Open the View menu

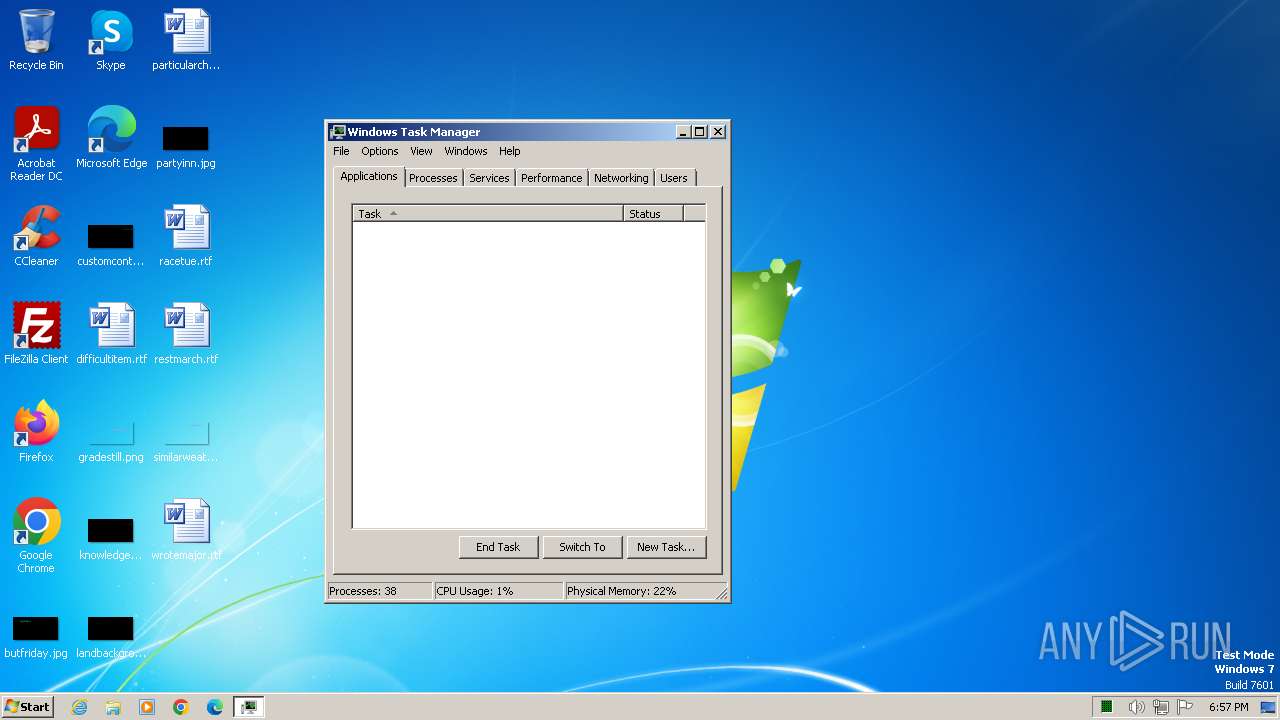pyautogui.click(x=421, y=151)
